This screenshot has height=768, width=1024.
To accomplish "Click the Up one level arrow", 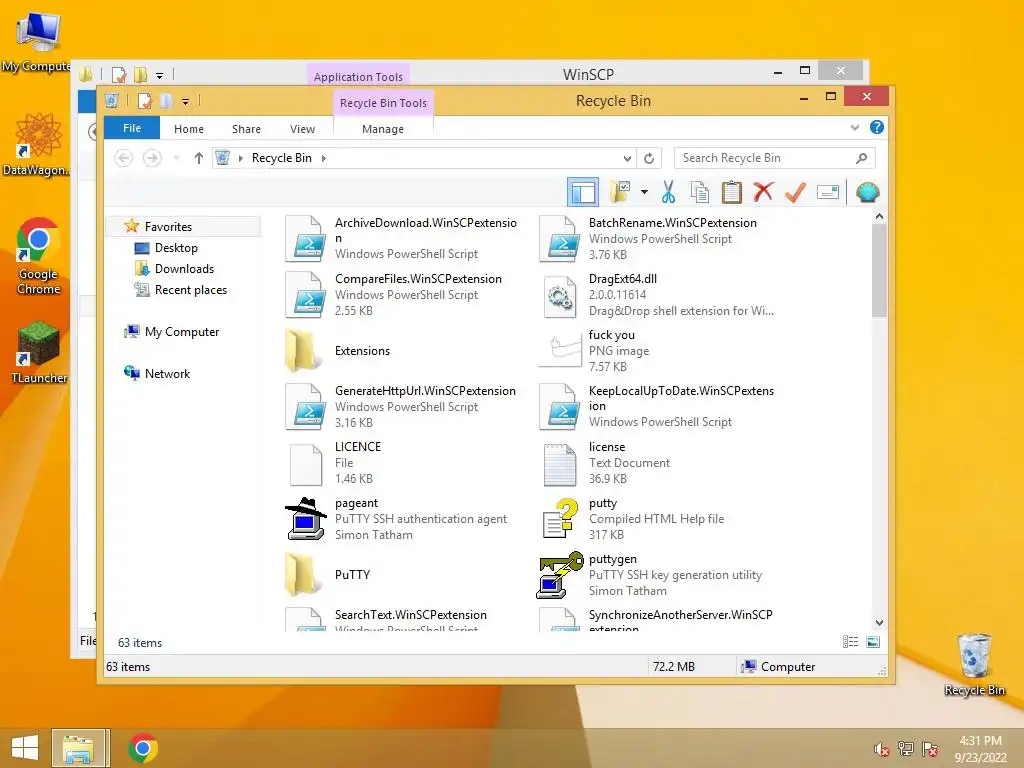I will [199, 157].
